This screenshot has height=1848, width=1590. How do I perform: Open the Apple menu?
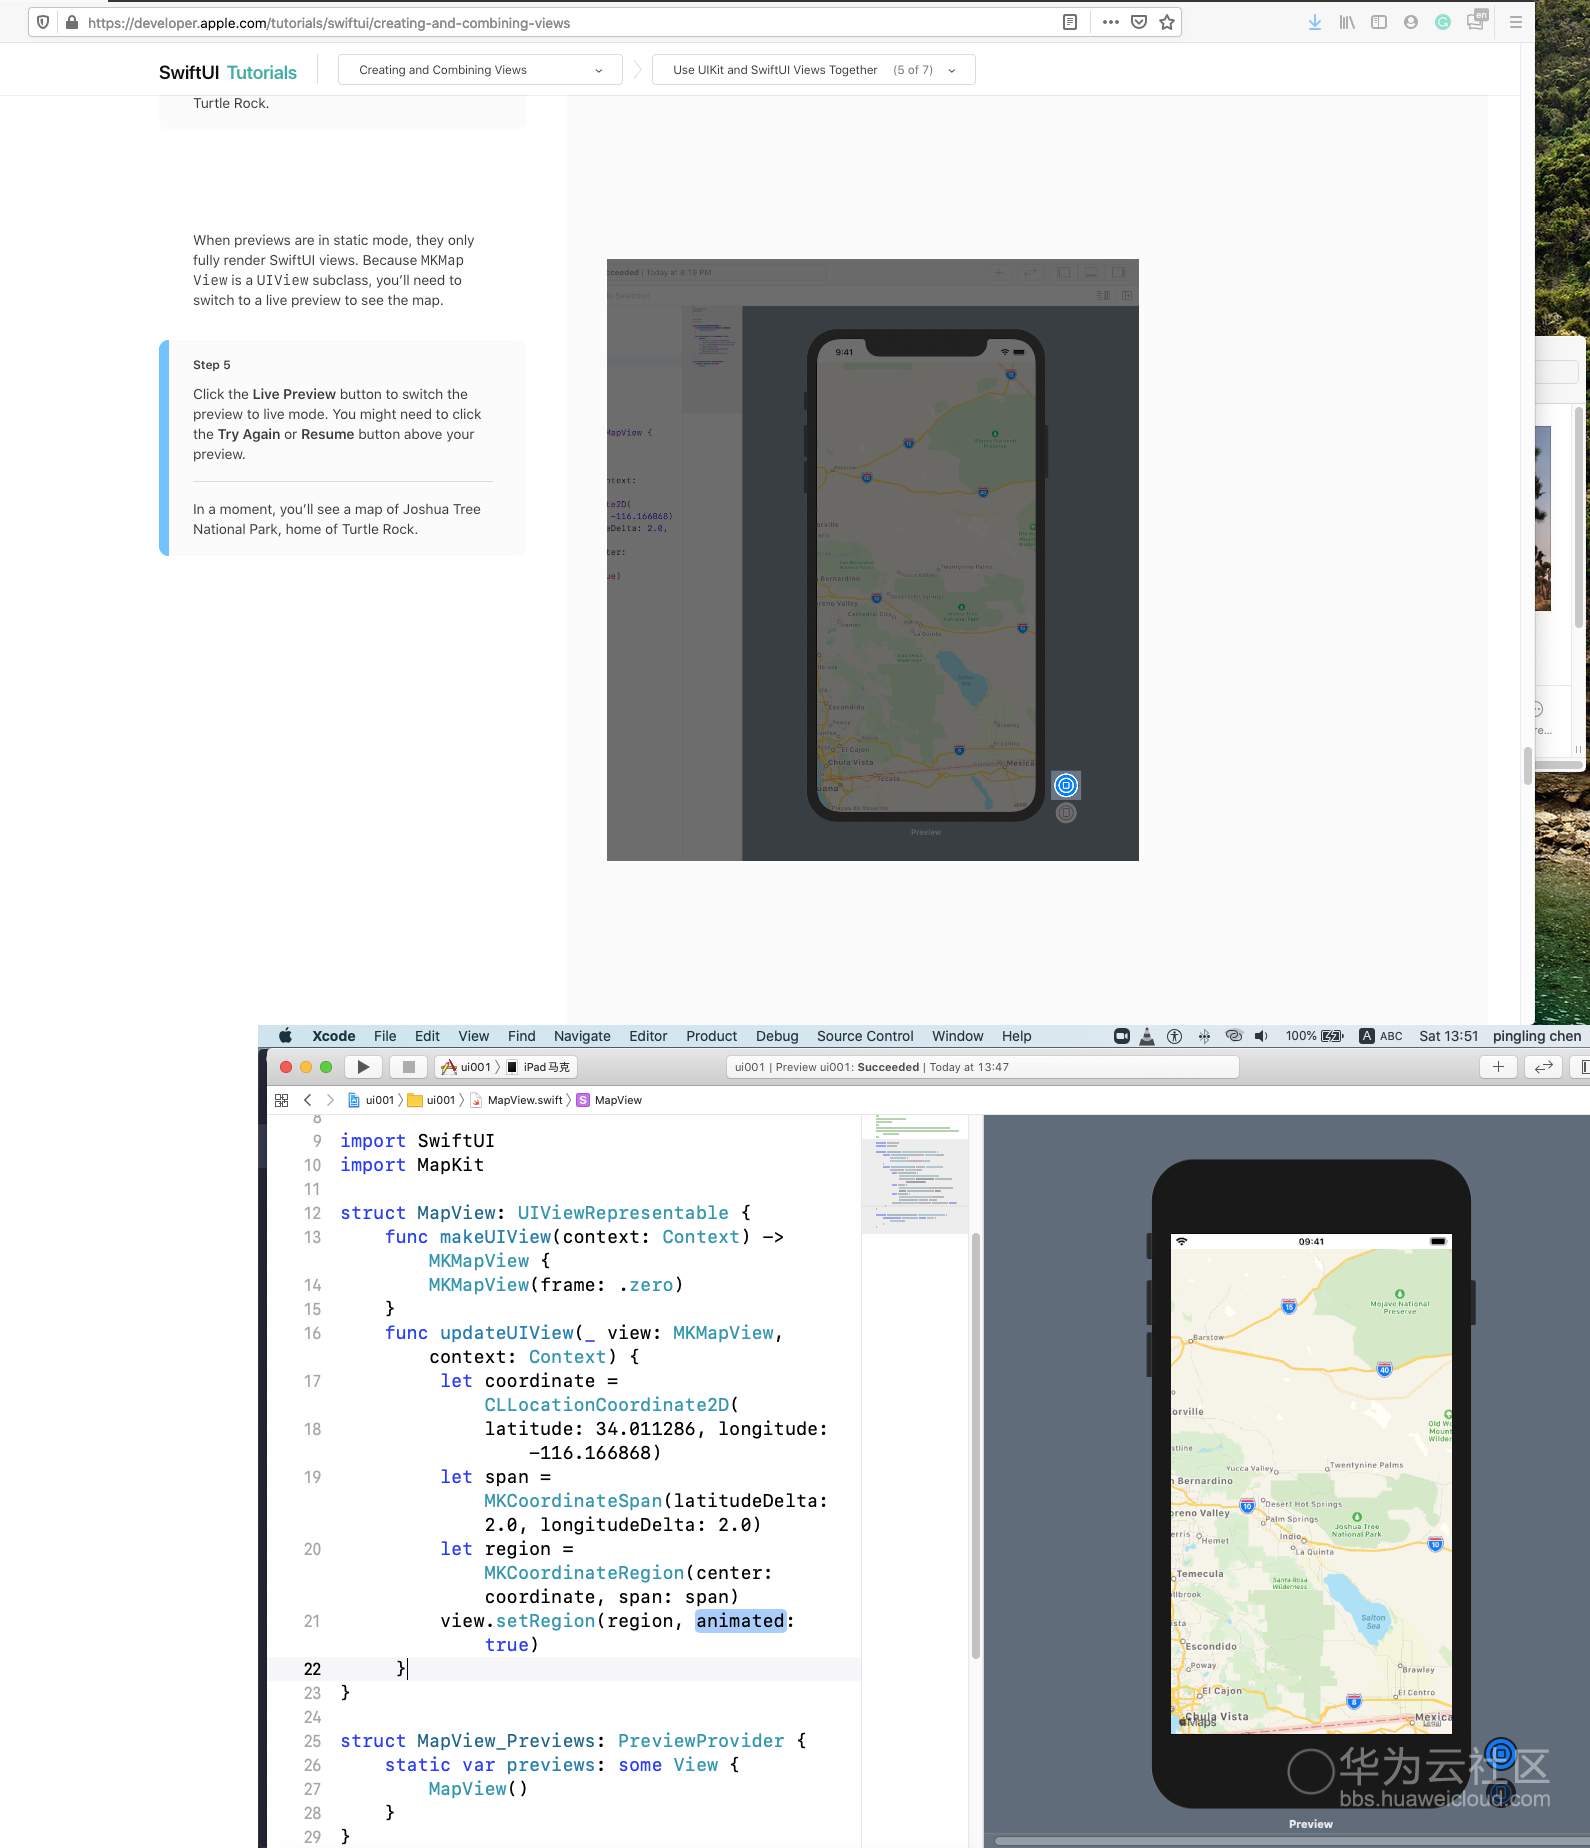tap(285, 1036)
